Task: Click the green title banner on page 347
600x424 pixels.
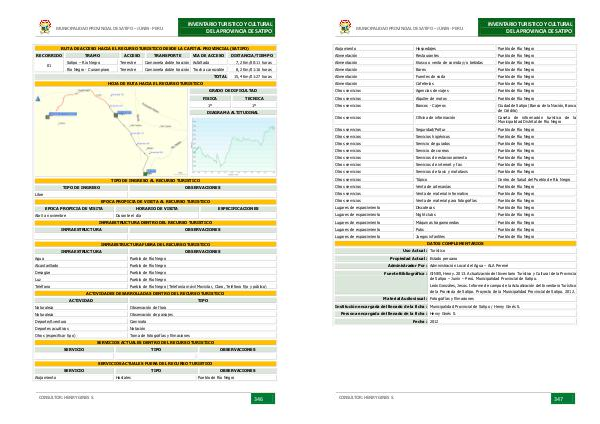Action: click(527, 27)
